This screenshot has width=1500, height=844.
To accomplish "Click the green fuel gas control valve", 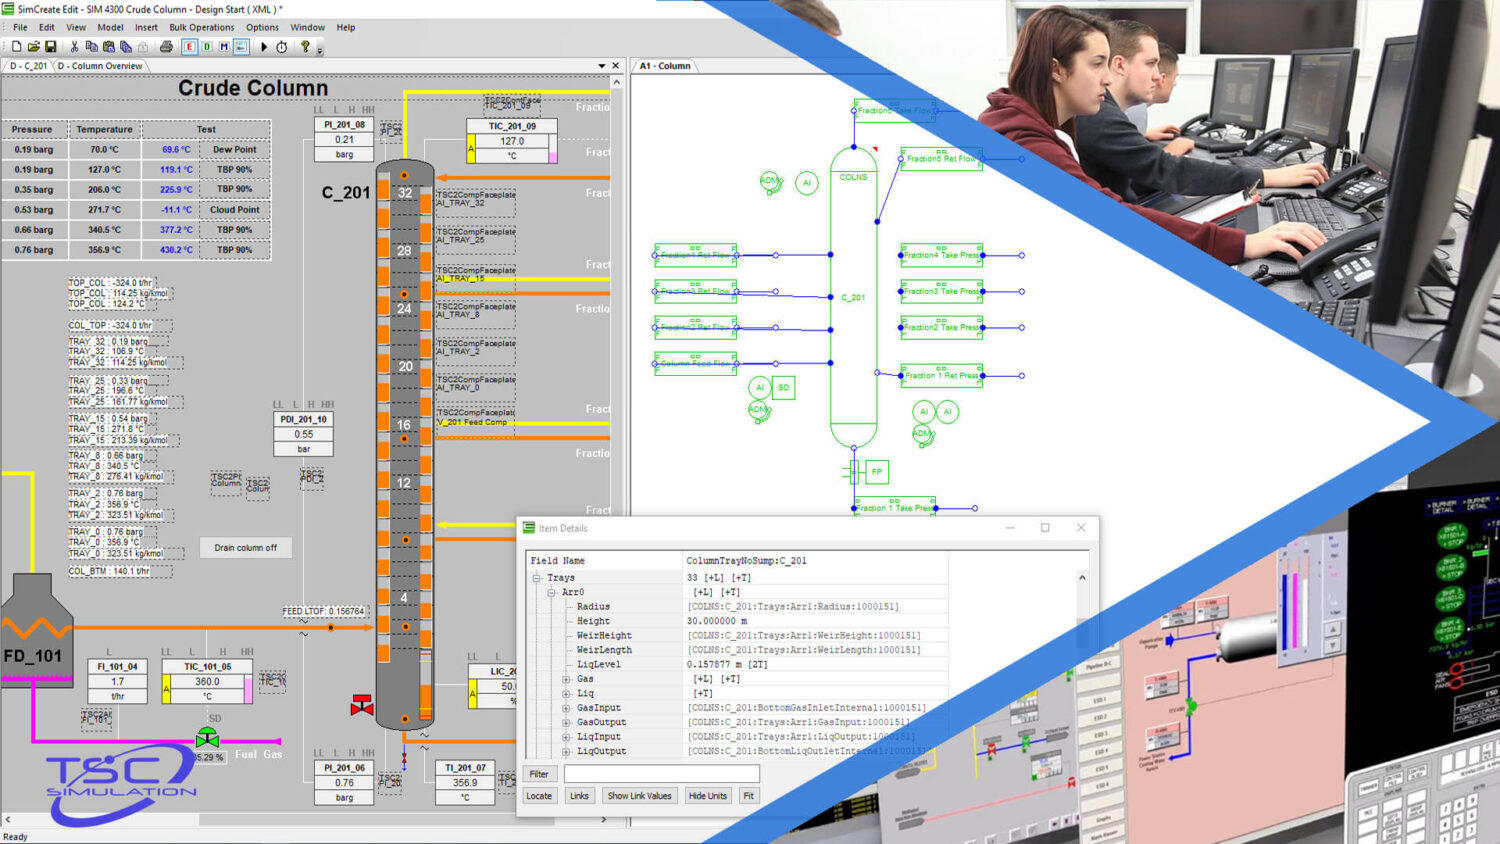I will (207, 738).
